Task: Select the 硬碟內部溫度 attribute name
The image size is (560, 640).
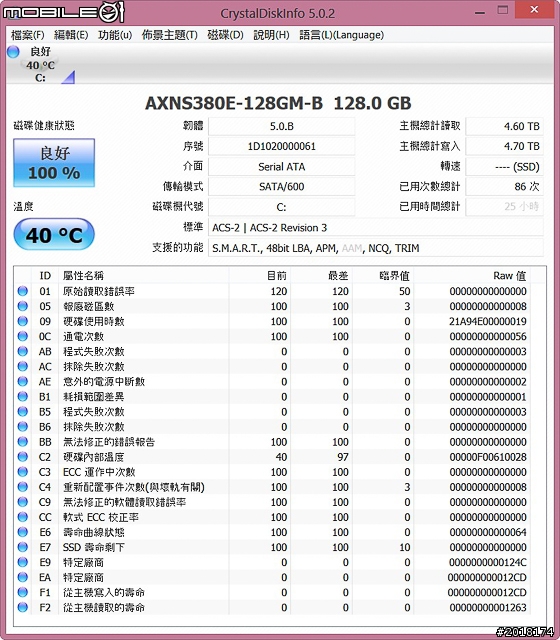Action: point(93,457)
